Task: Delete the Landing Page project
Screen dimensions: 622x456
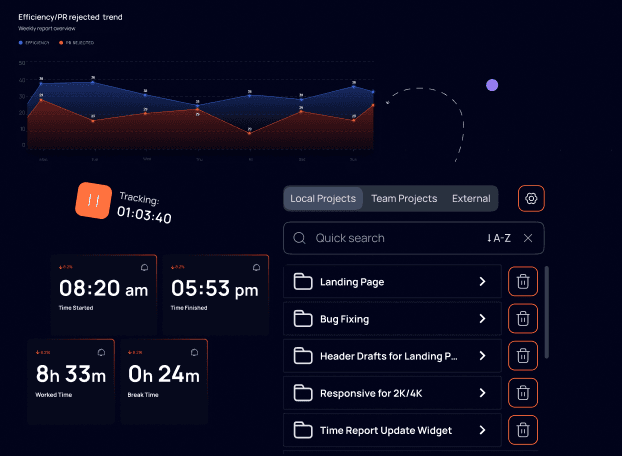Action: pos(523,282)
